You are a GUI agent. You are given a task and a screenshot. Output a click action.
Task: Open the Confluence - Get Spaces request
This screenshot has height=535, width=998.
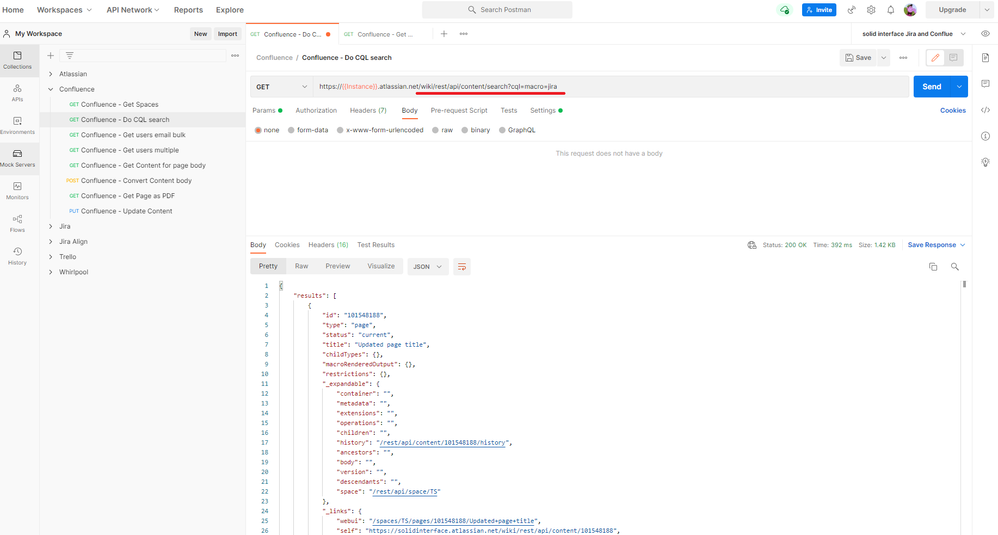coord(120,104)
